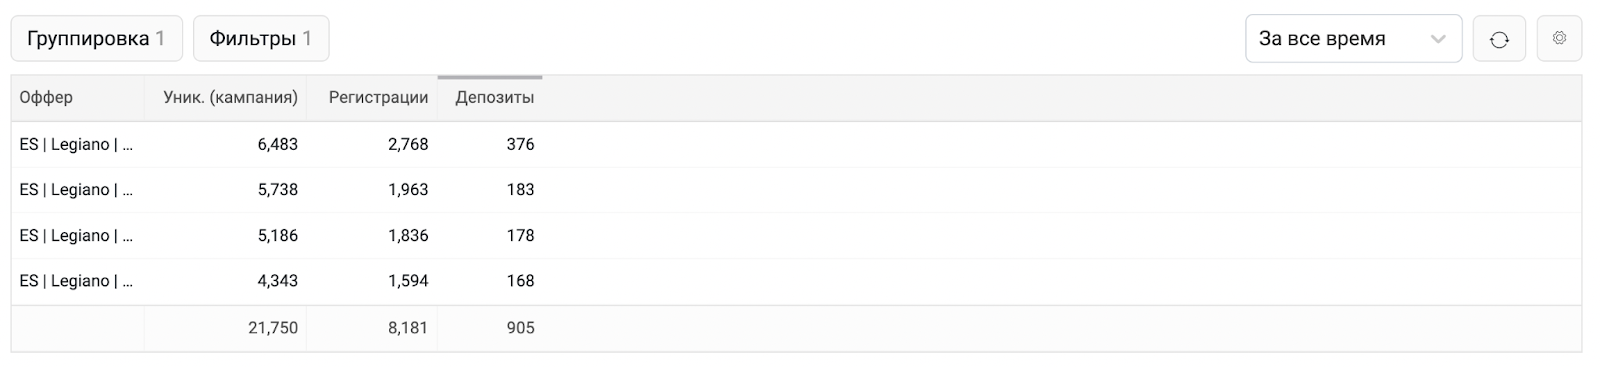Image resolution: width=1600 pixels, height=367 pixels.
Task: Click deposits value 376
Action: [x=520, y=144]
